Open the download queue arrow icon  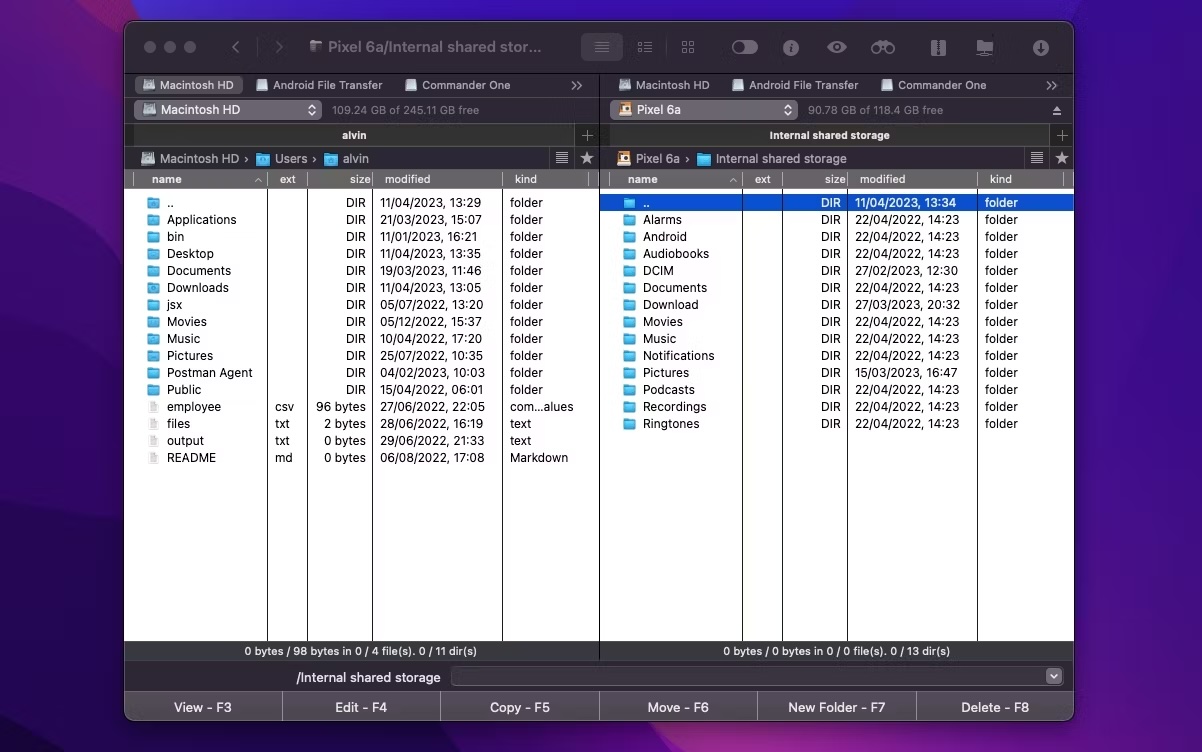(x=1041, y=47)
